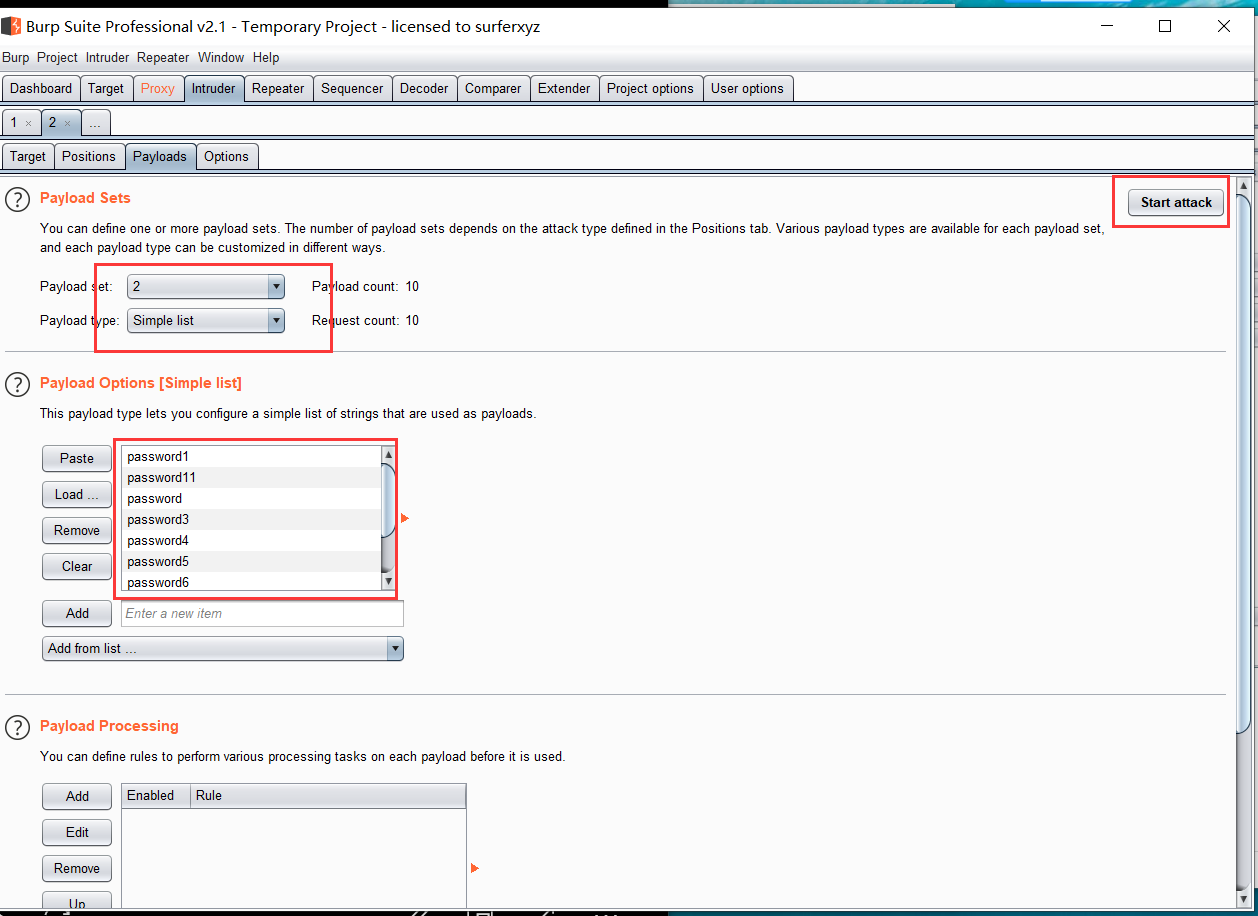Open the Payload set dropdown
This screenshot has height=916, width=1258.
pos(206,287)
